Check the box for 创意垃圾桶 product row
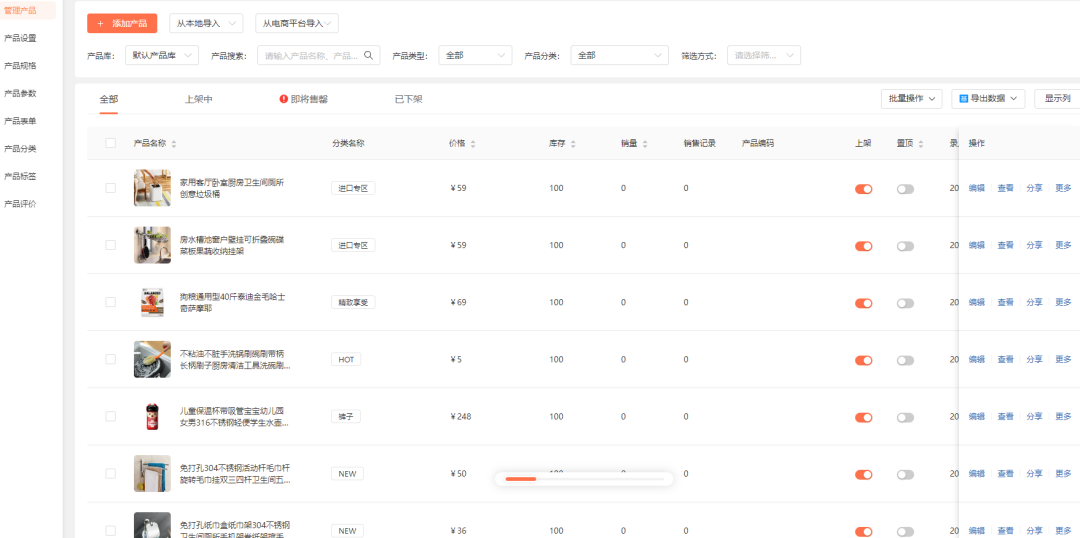This screenshot has height=538, width=1080. (x=110, y=188)
